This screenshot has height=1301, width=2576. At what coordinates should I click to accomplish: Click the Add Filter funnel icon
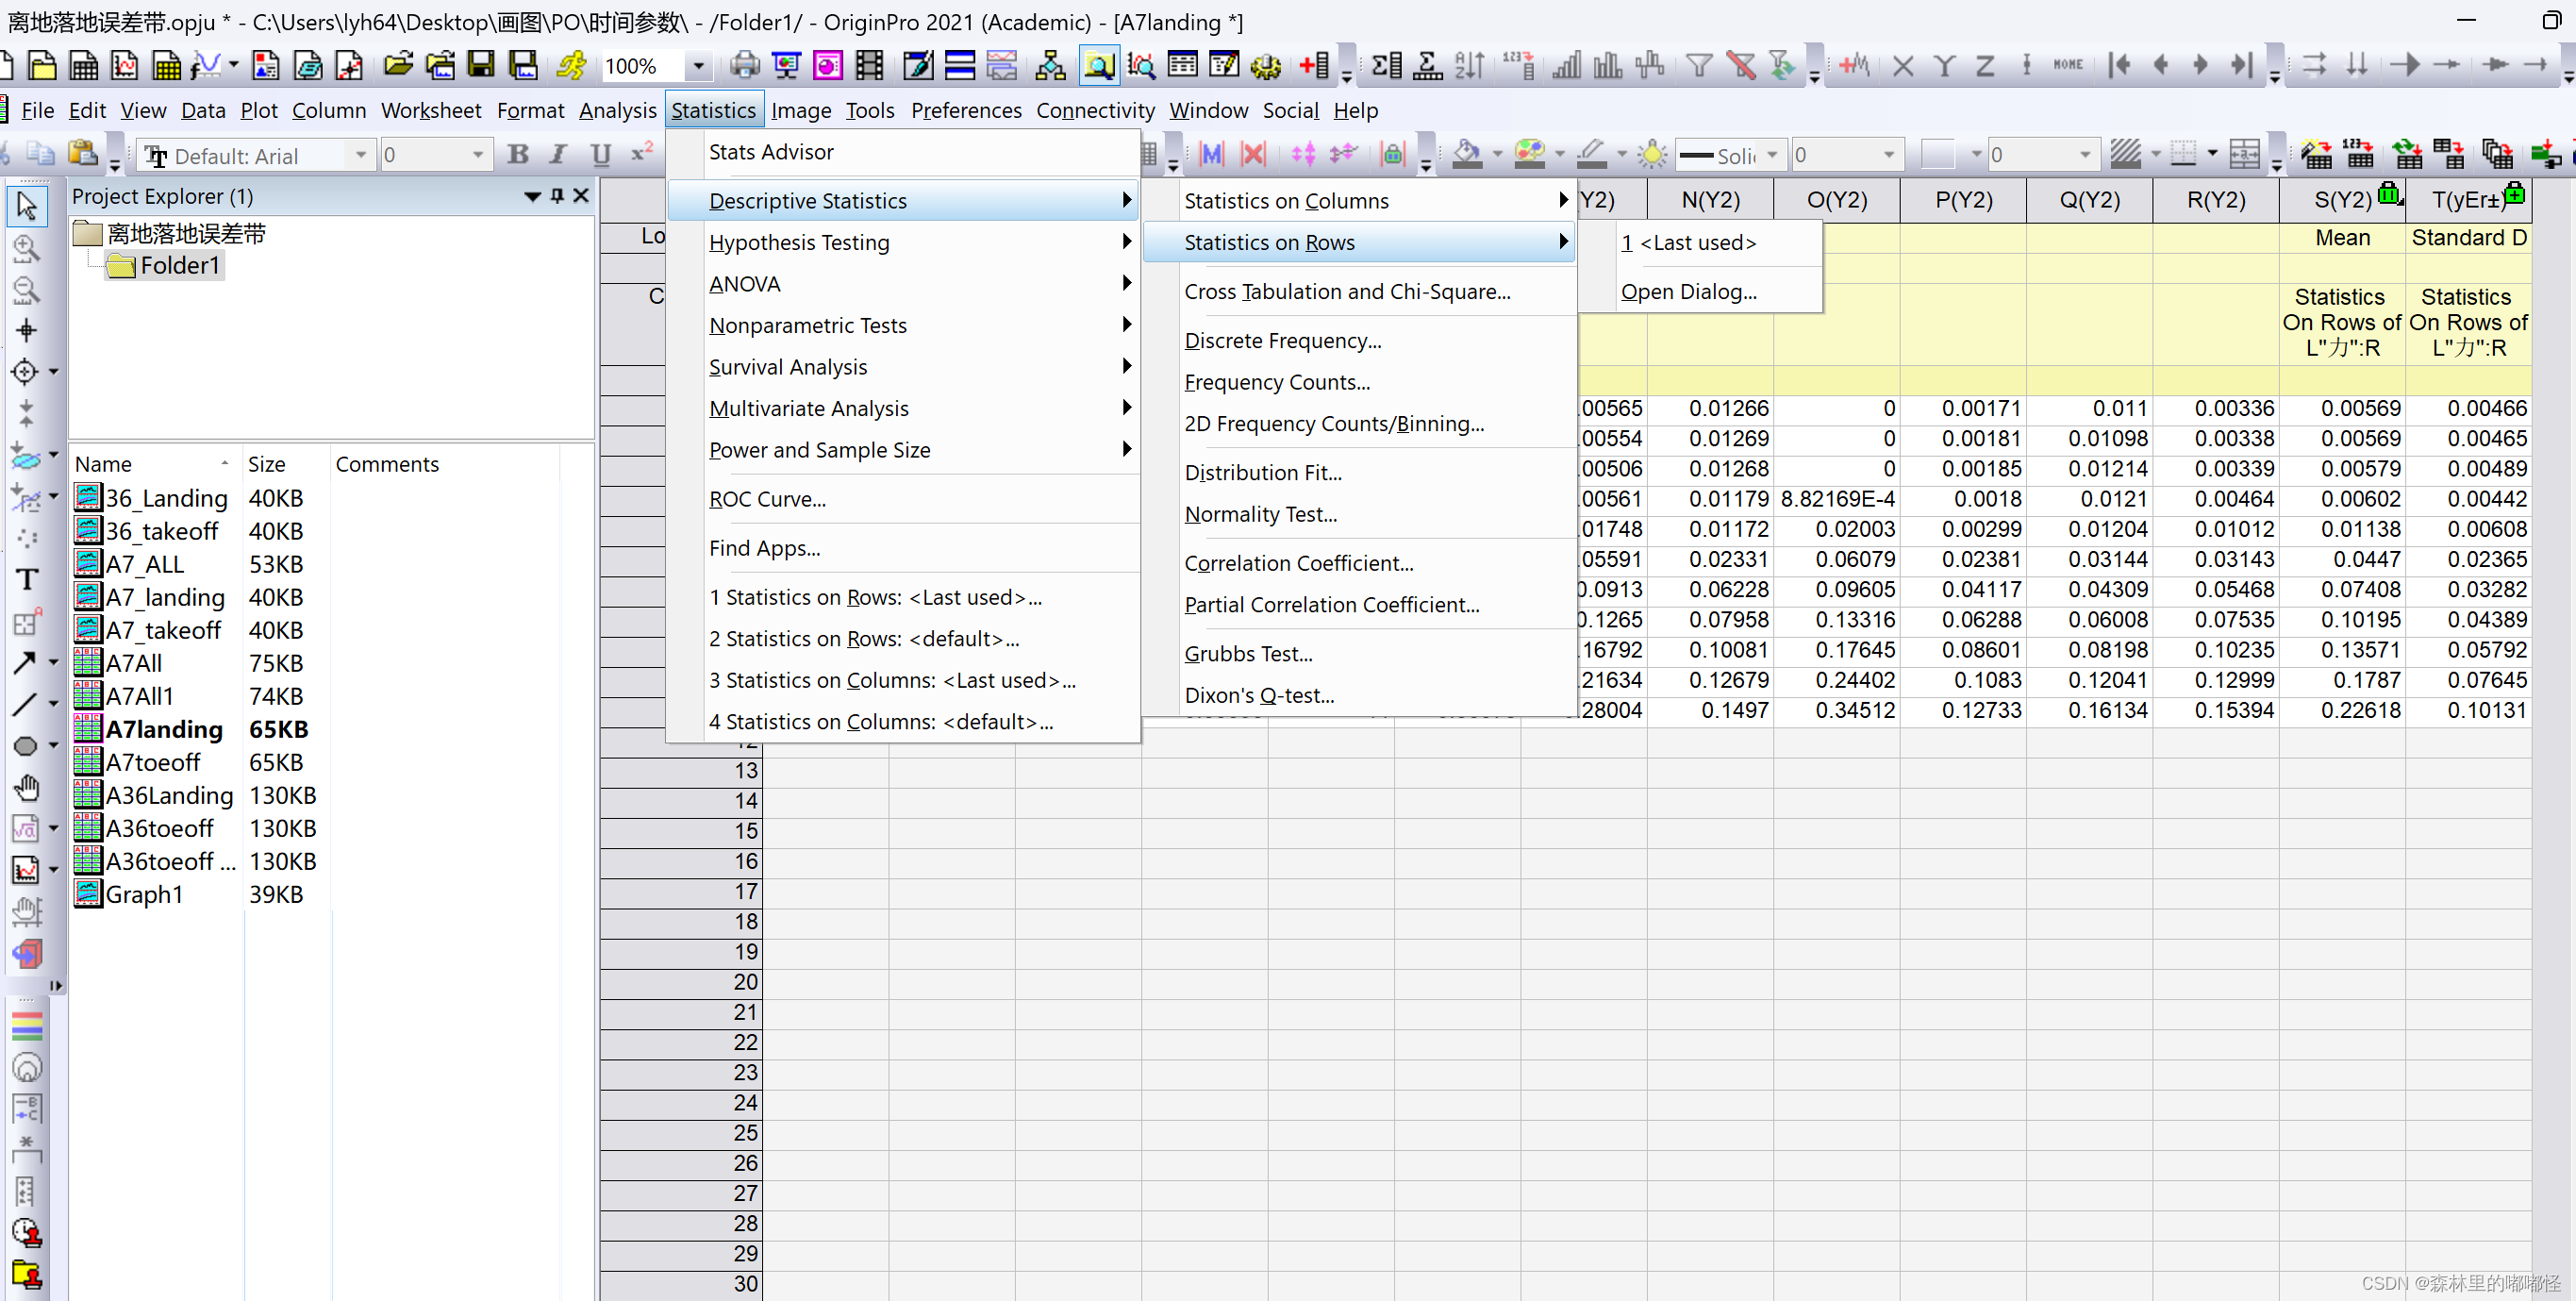pos(1698,66)
